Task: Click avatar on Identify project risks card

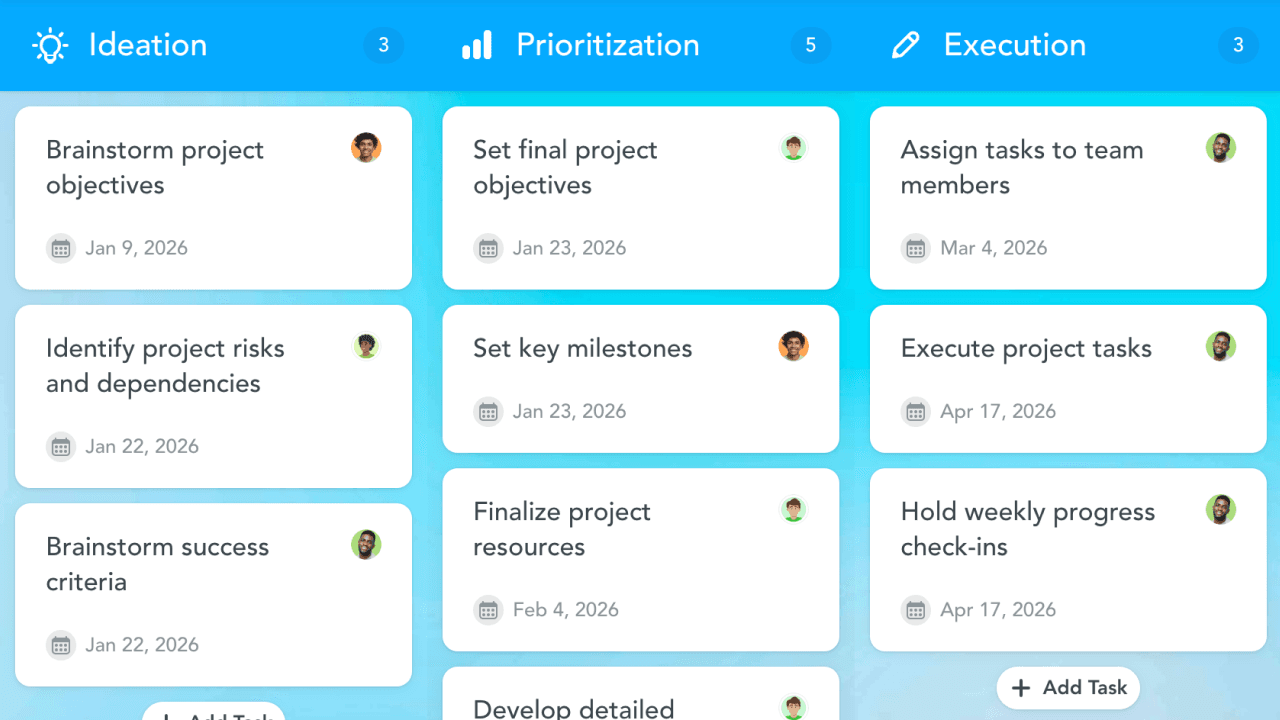Action: [366, 347]
